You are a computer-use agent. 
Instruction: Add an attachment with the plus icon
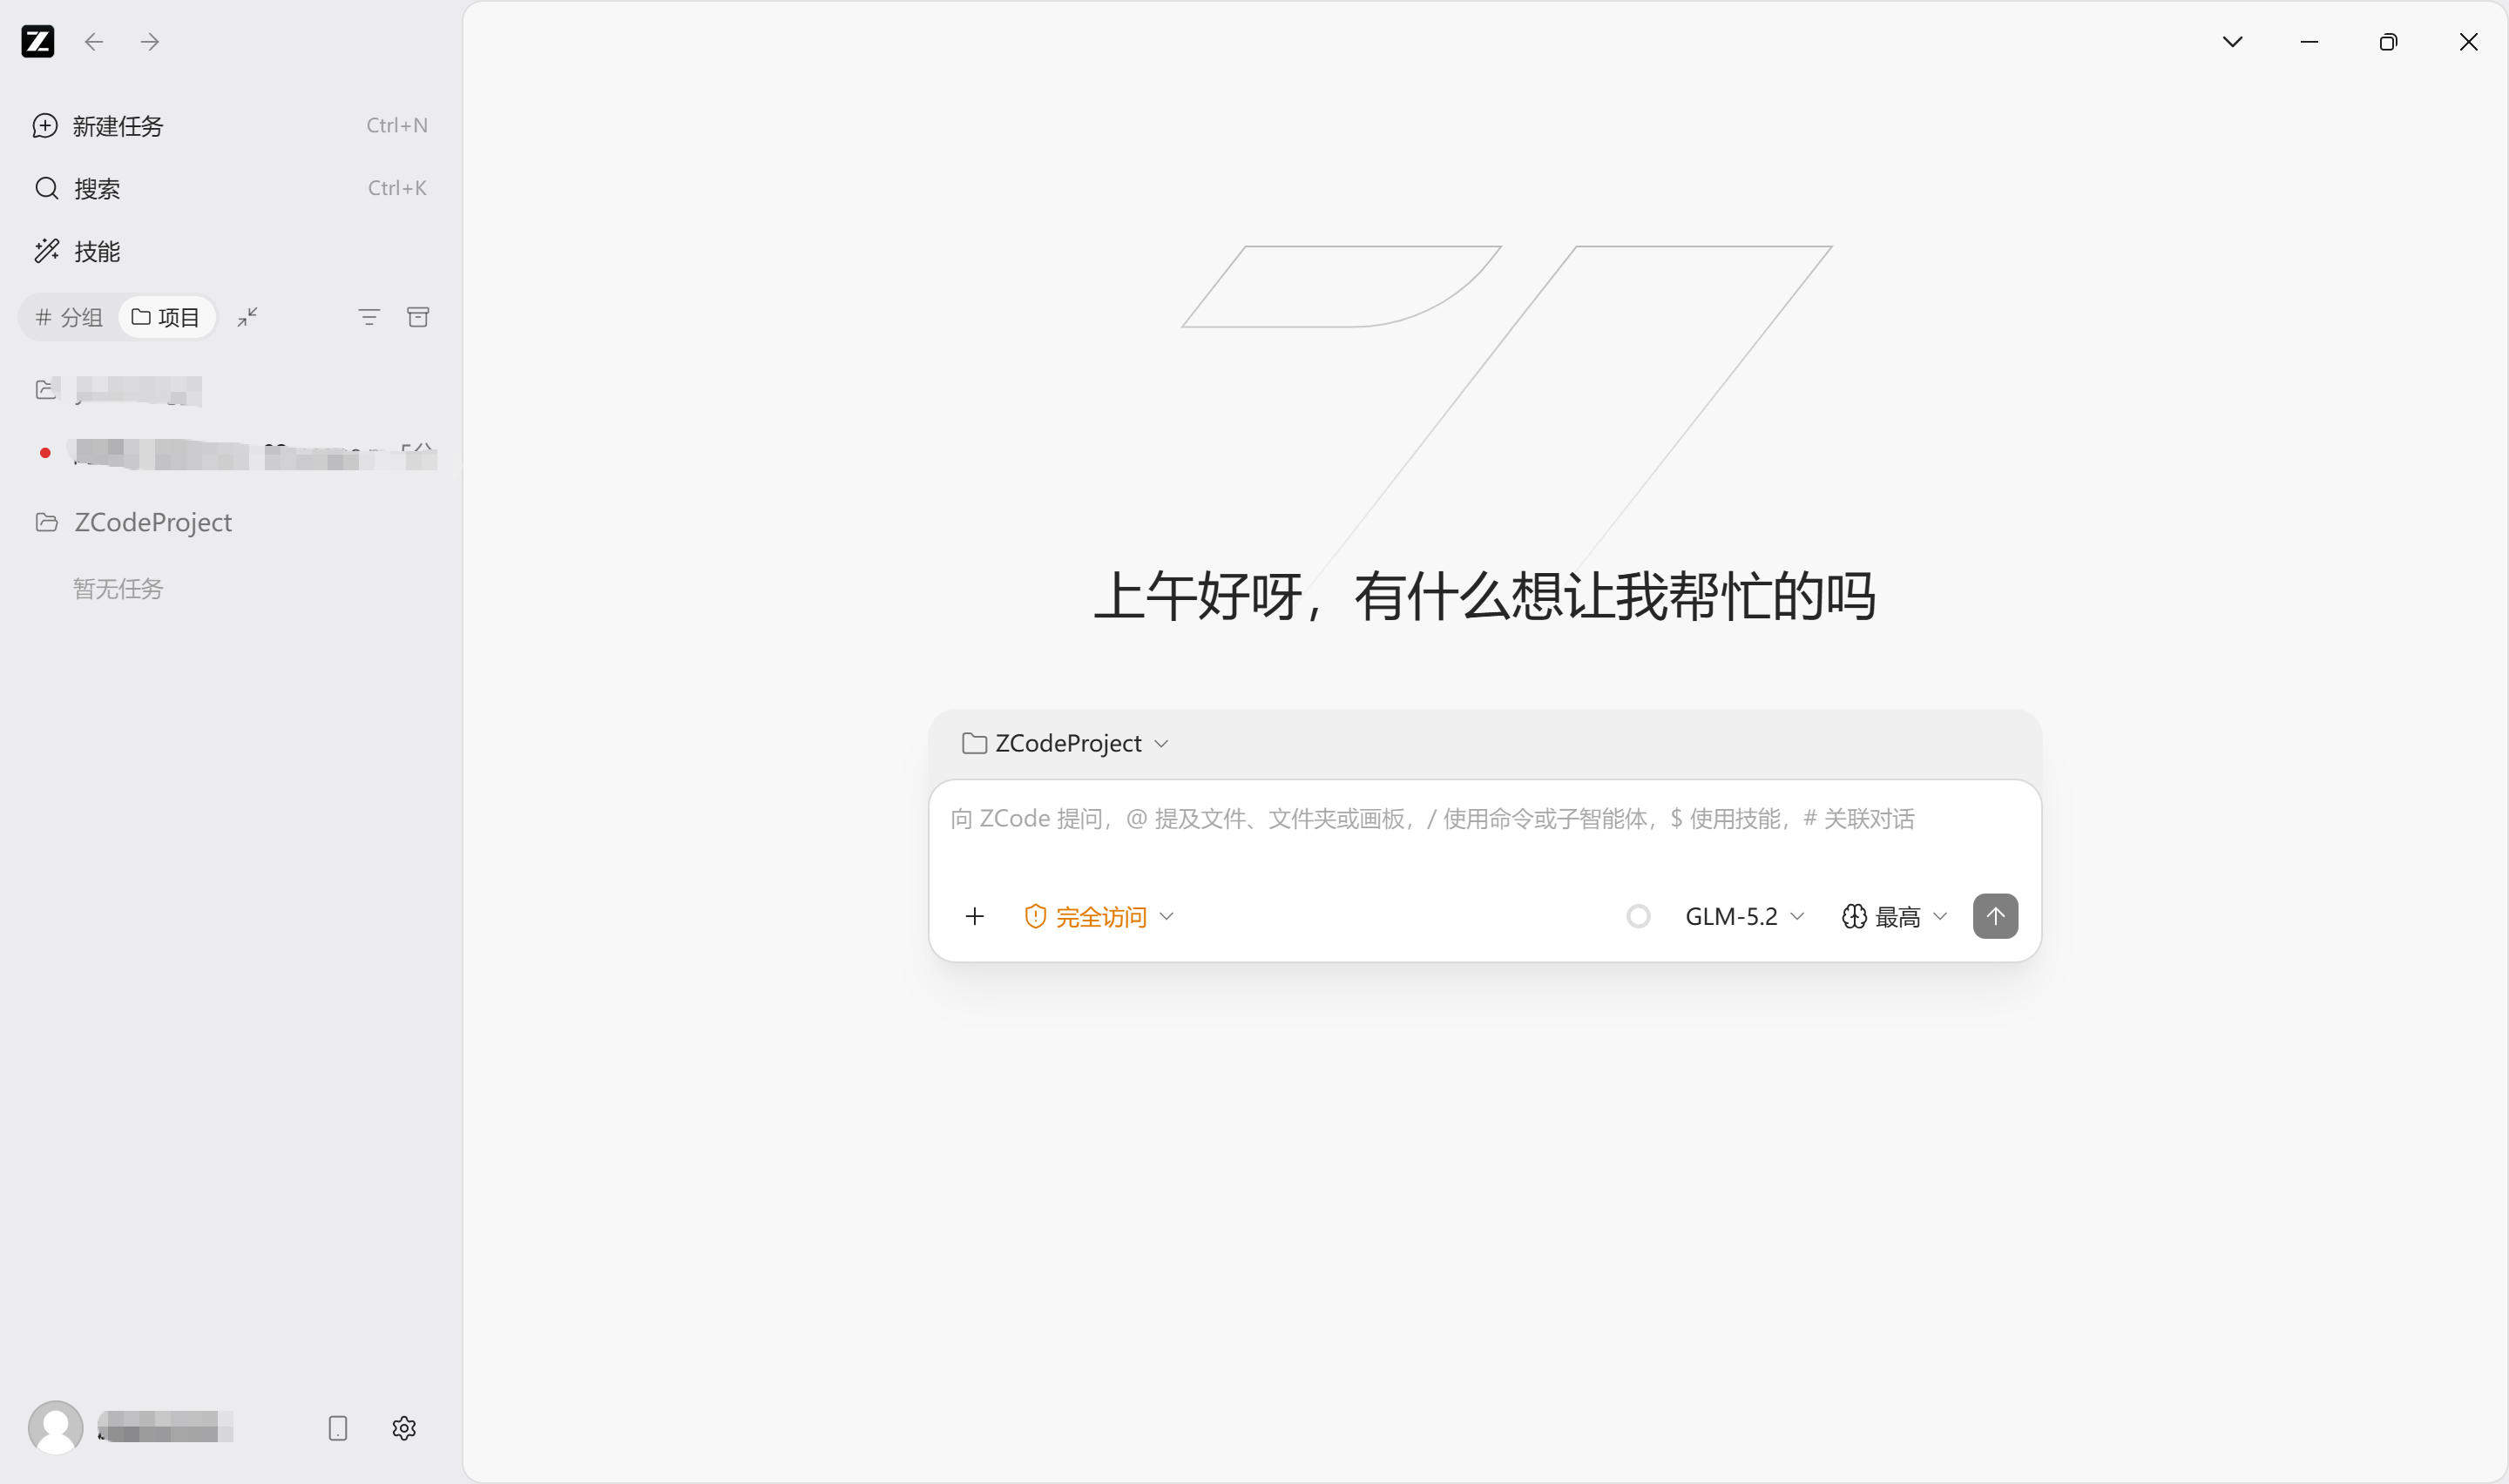click(x=975, y=916)
